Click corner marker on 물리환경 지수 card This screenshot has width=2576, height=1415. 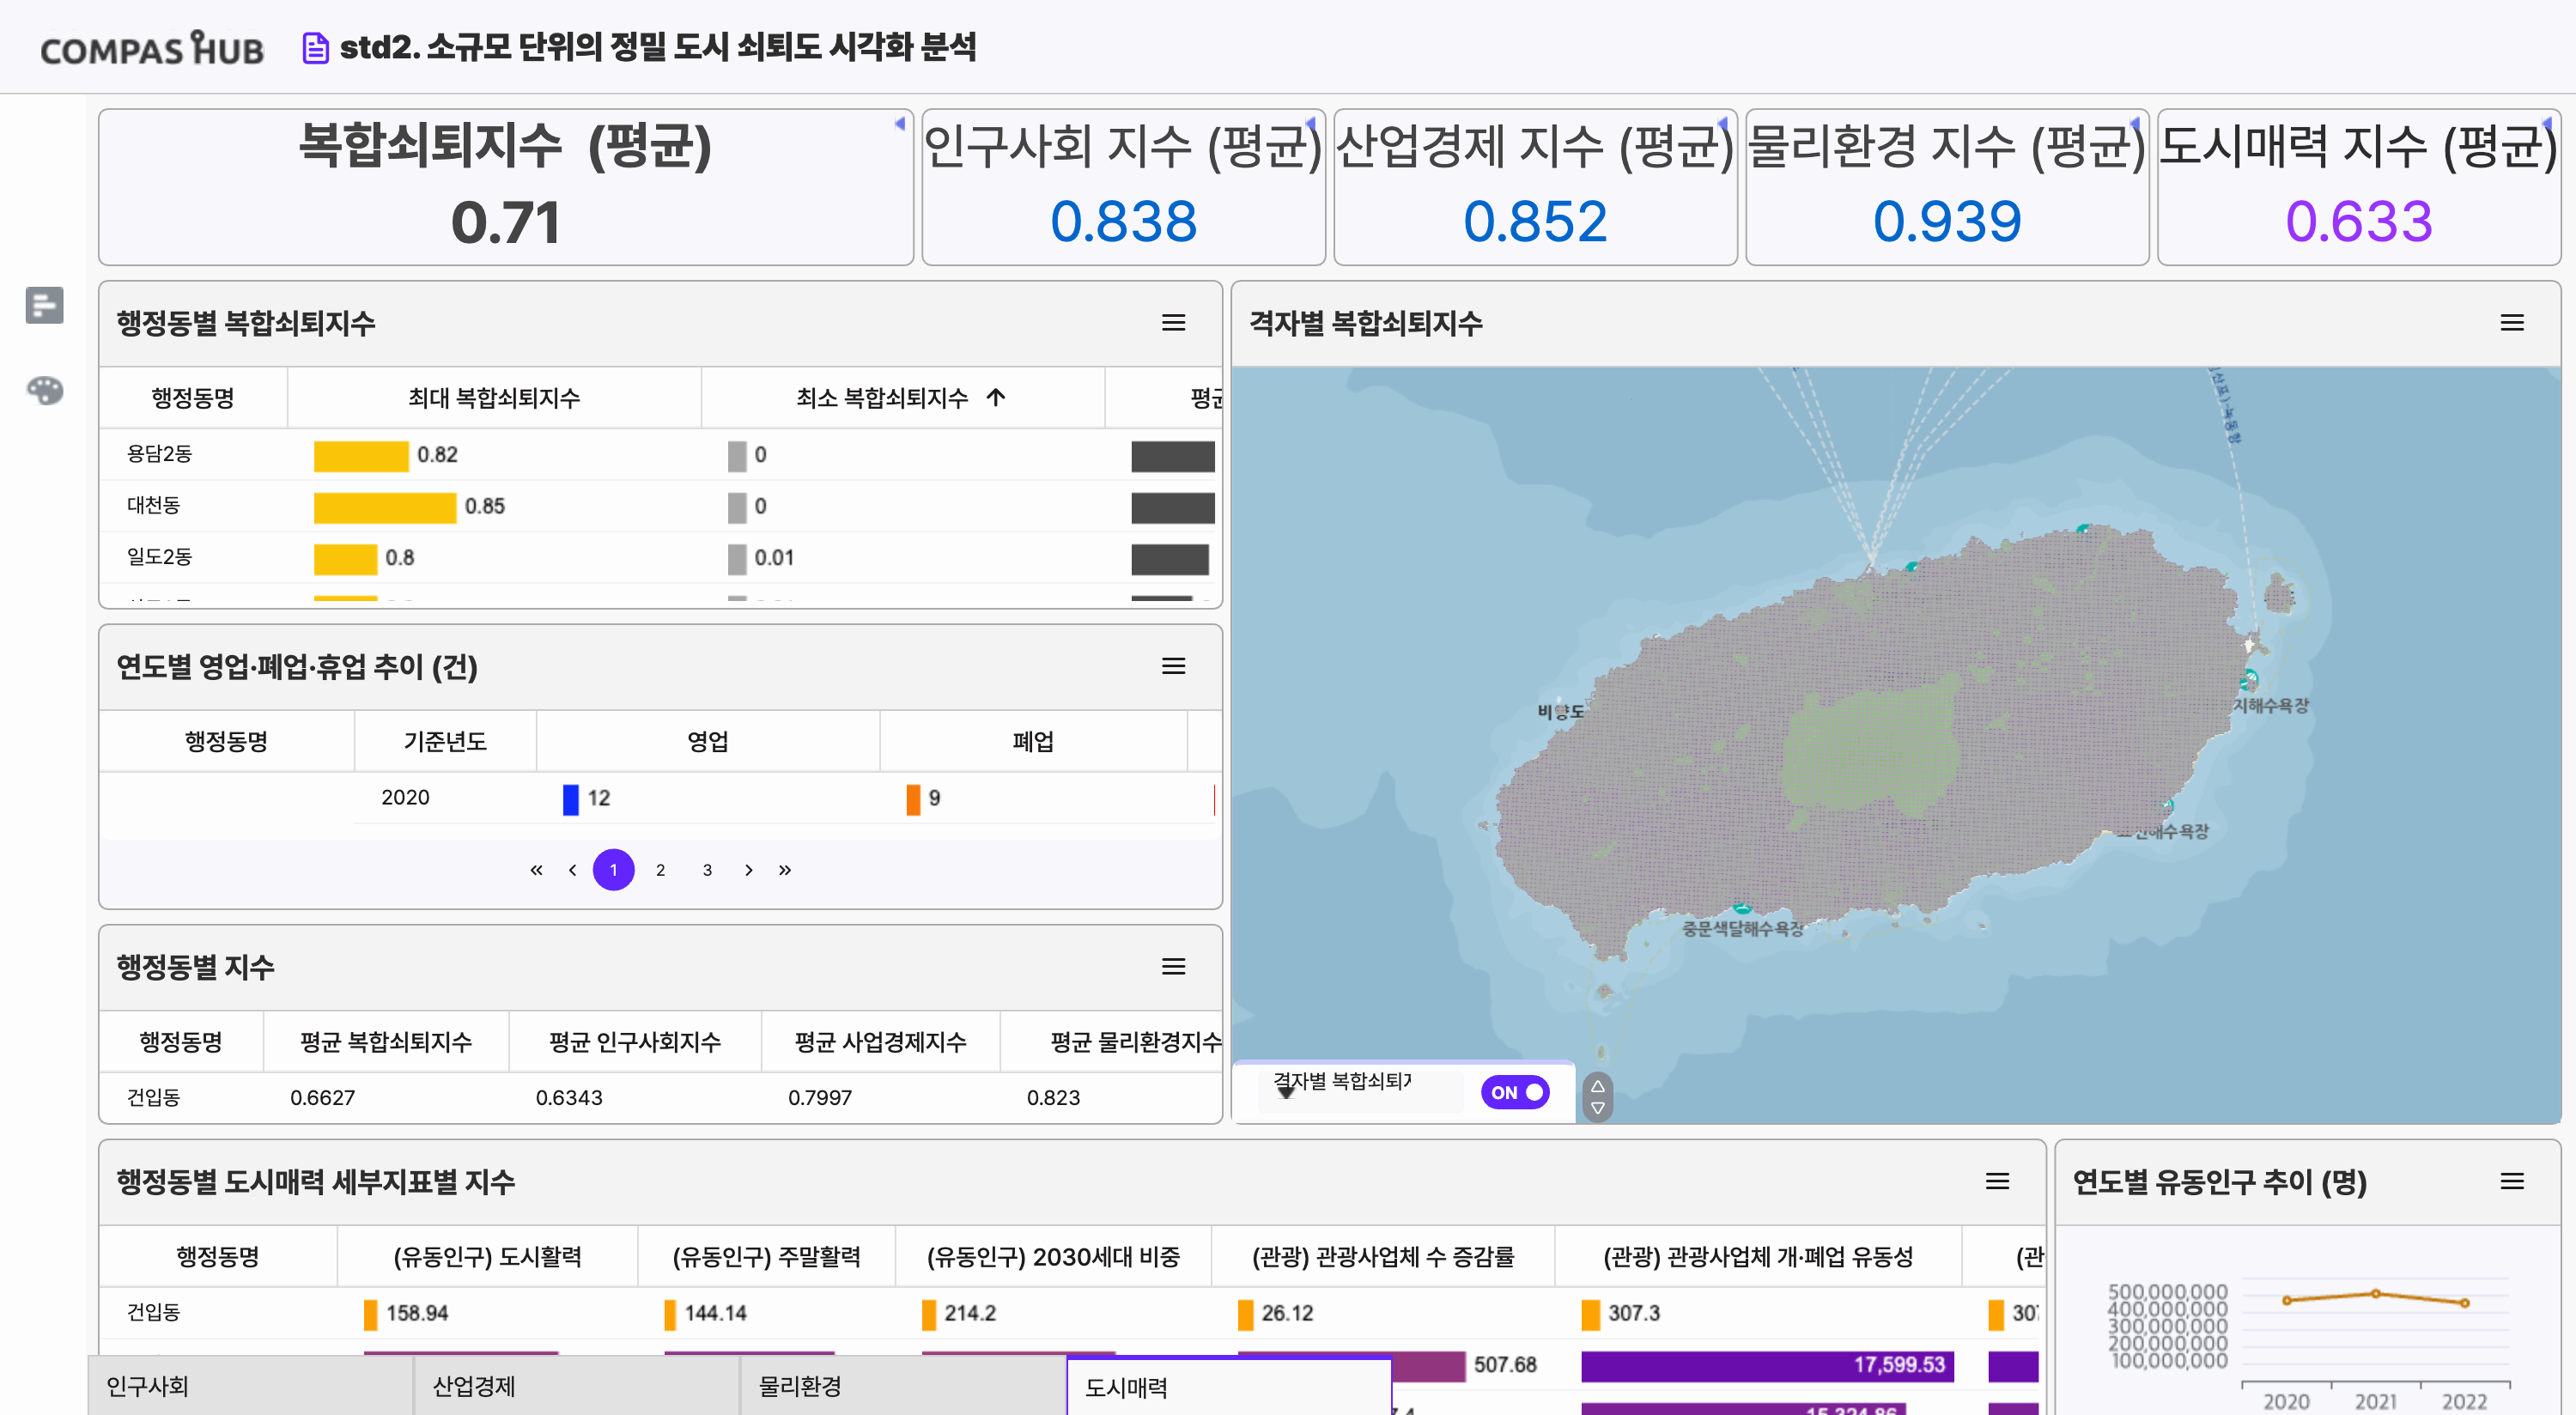click(2135, 124)
